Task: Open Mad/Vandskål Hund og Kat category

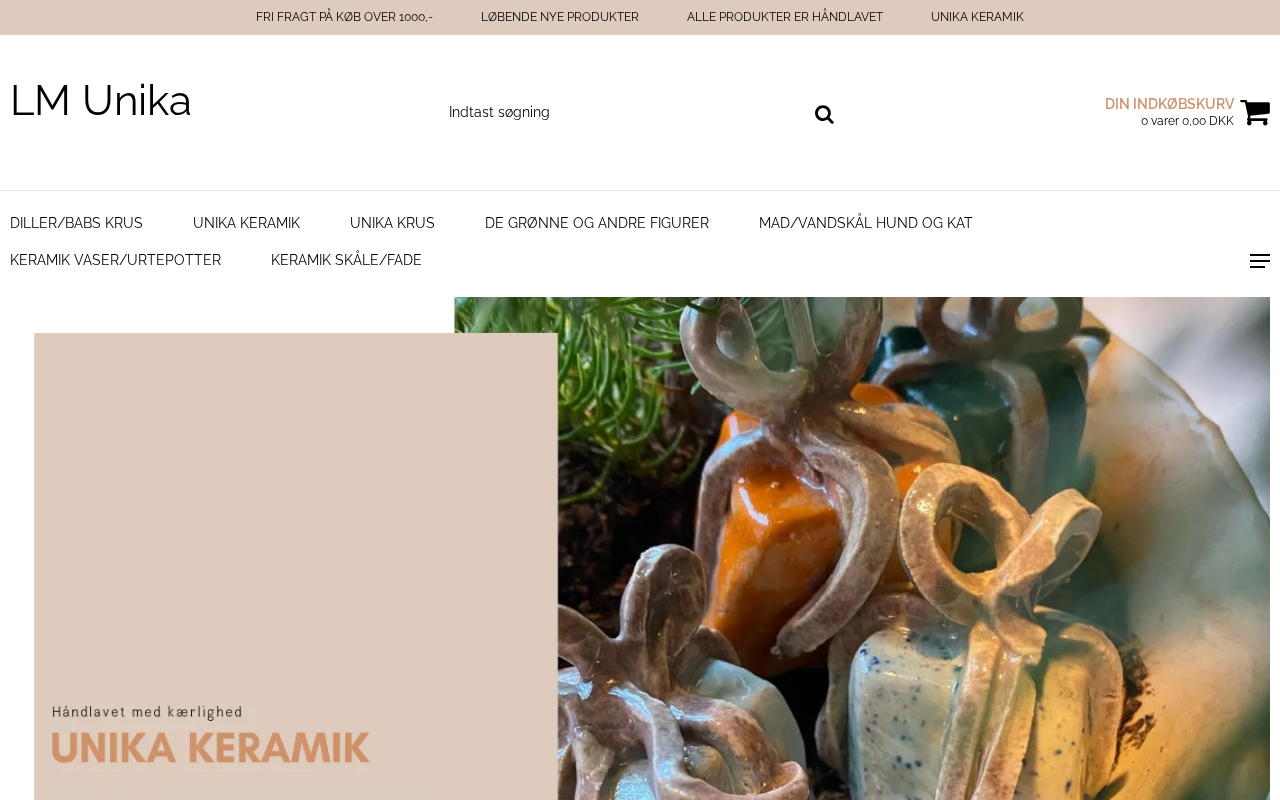Action: click(866, 223)
